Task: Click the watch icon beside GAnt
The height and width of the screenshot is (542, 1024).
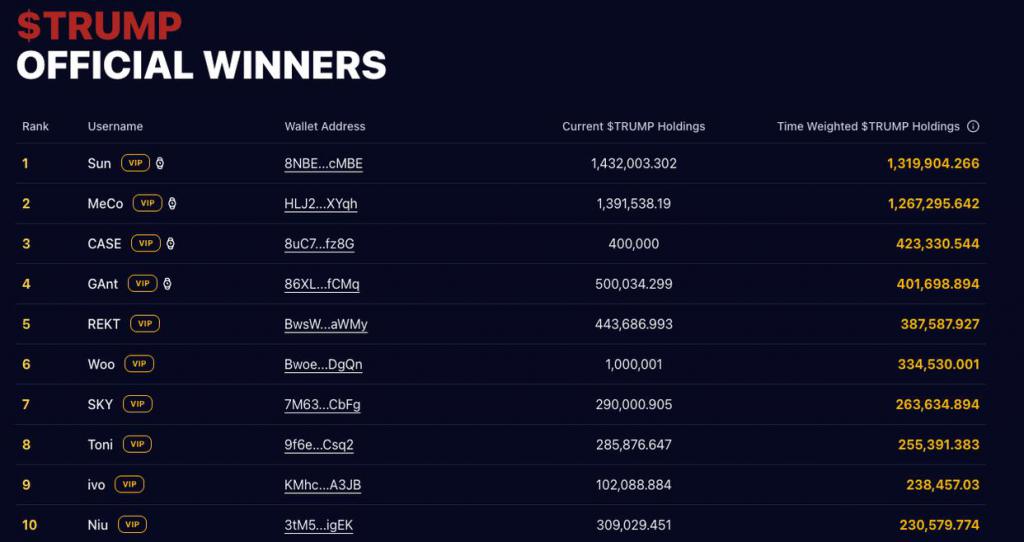Action: pos(166,284)
